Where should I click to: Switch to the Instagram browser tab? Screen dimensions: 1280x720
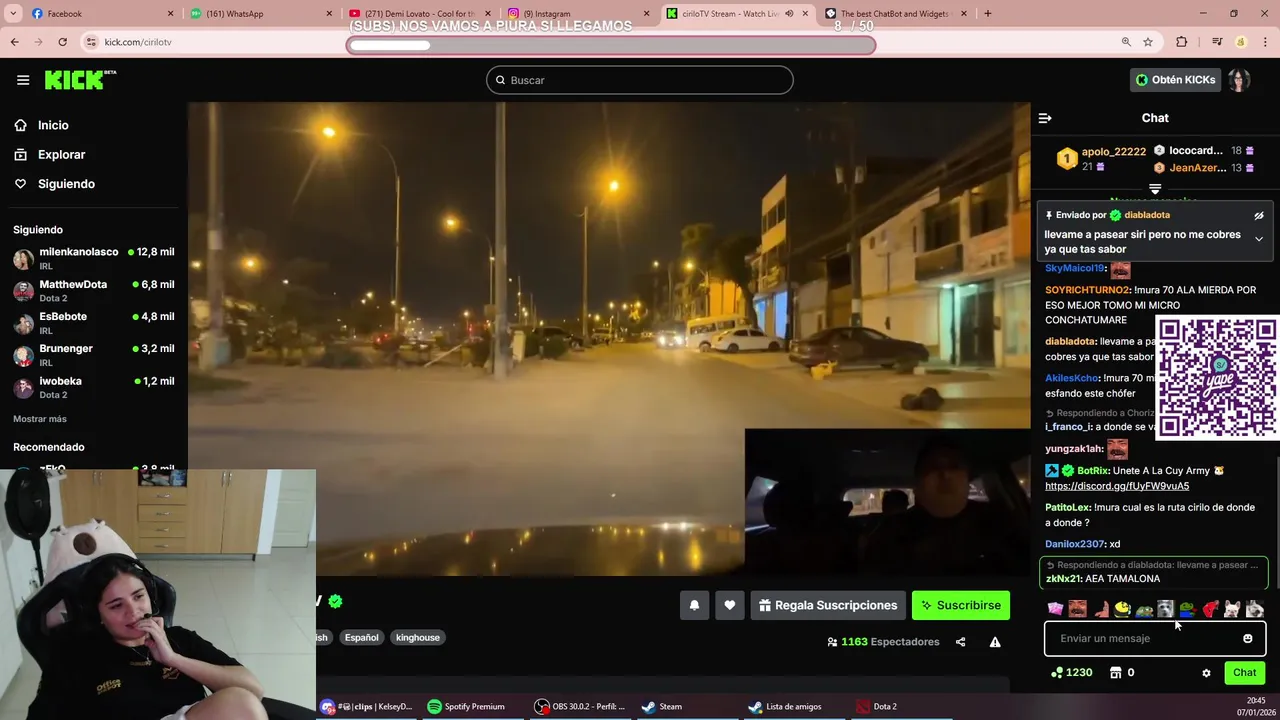pos(578,14)
